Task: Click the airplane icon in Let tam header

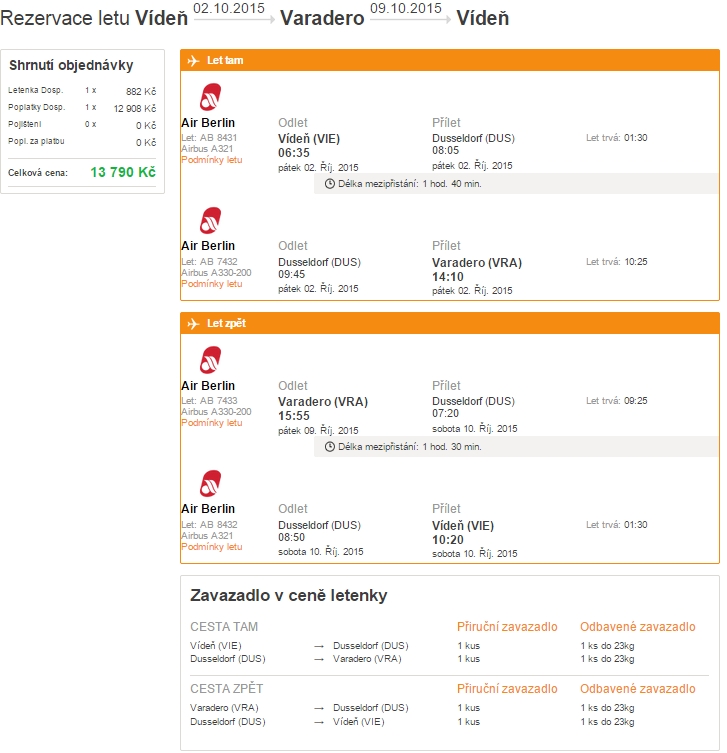Action: coord(193,61)
